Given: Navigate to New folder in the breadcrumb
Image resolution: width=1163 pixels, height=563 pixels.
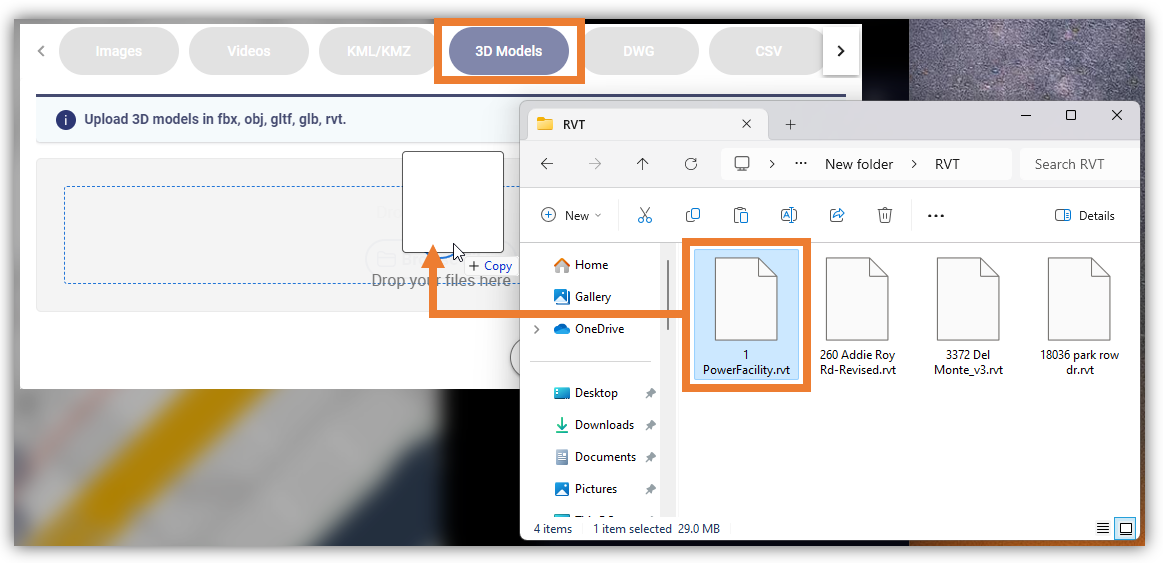Looking at the screenshot, I should pyautogui.click(x=859, y=164).
